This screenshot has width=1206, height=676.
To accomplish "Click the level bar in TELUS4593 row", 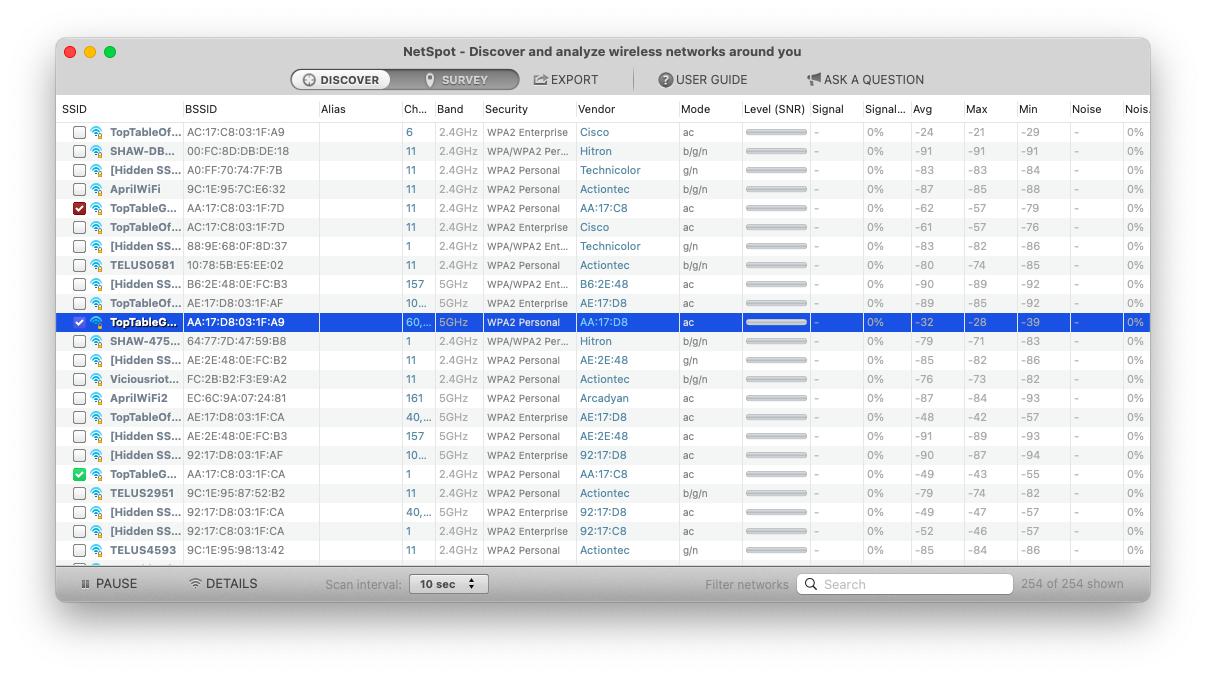I will coord(776,550).
